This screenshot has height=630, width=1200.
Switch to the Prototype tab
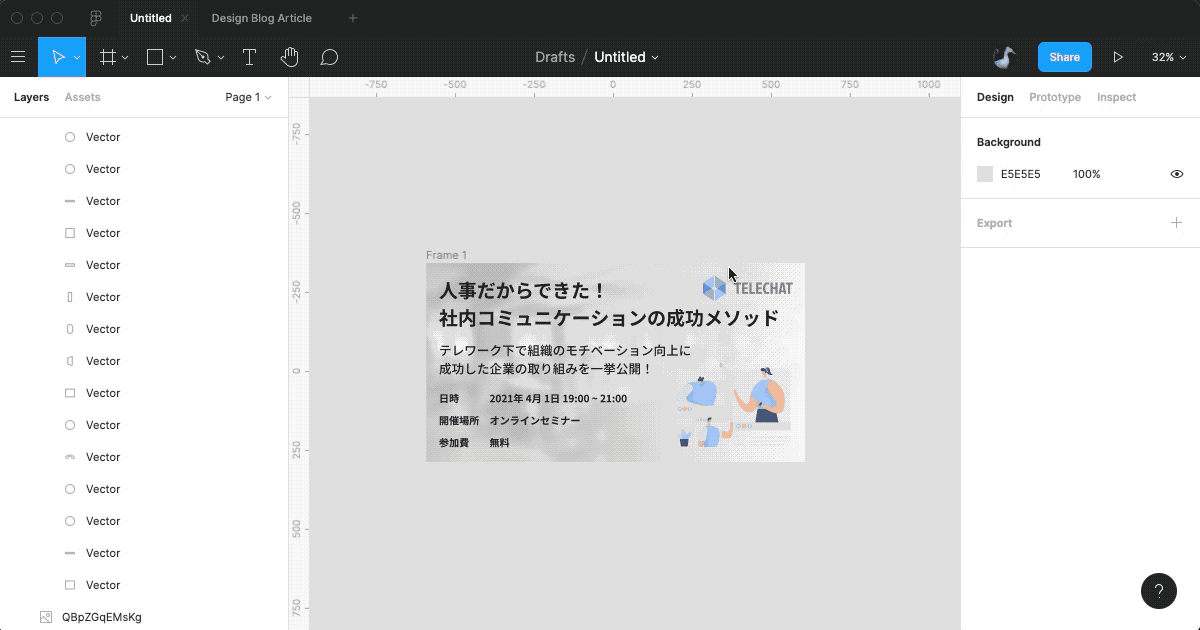(x=1055, y=97)
